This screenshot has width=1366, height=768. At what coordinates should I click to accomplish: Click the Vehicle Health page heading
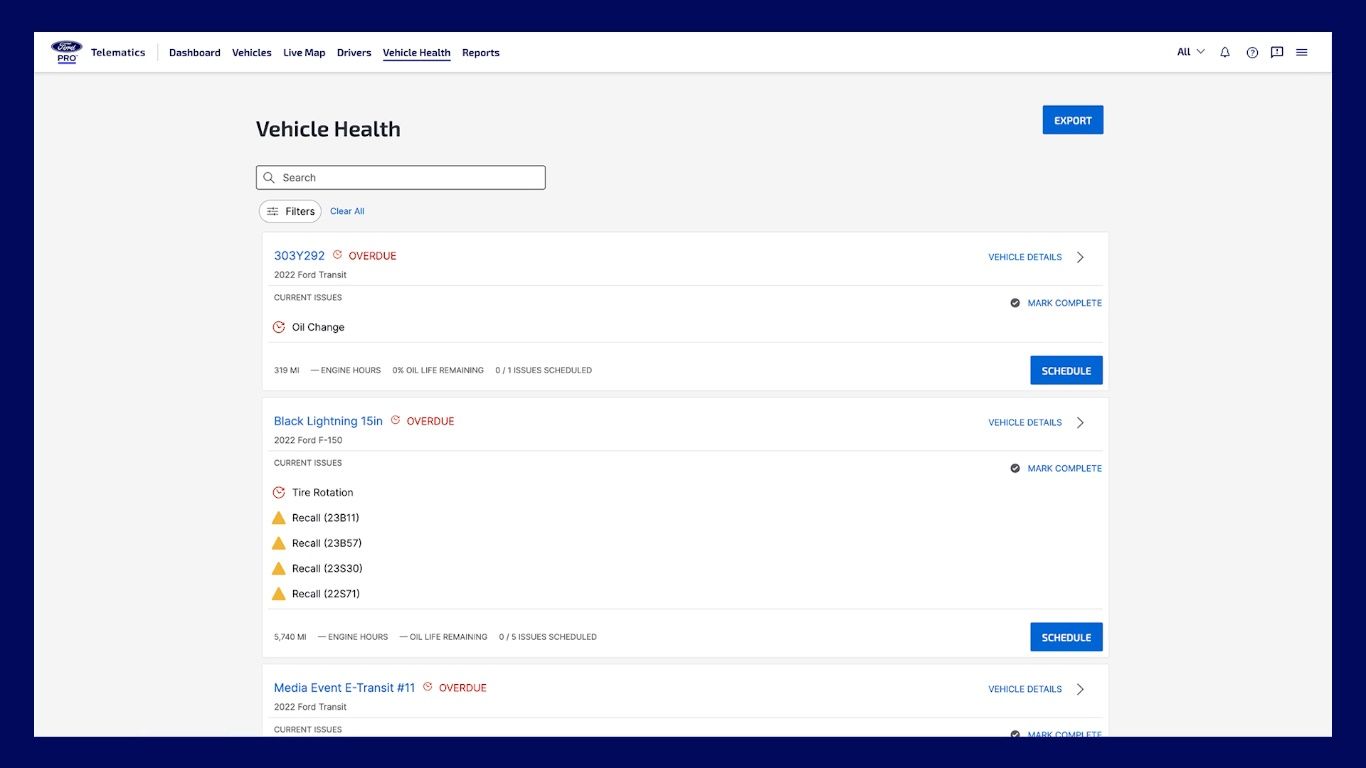(x=328, y=129)
